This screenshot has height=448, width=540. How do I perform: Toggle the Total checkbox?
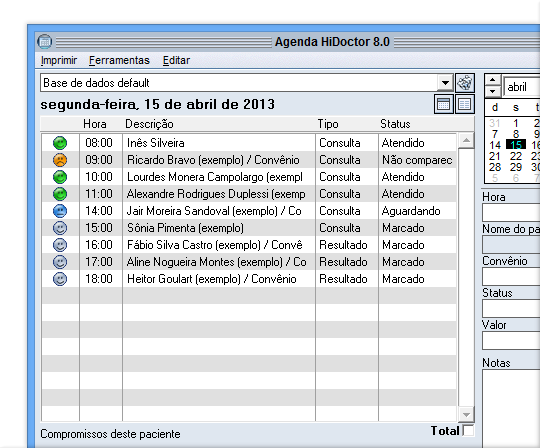[468, 430]
